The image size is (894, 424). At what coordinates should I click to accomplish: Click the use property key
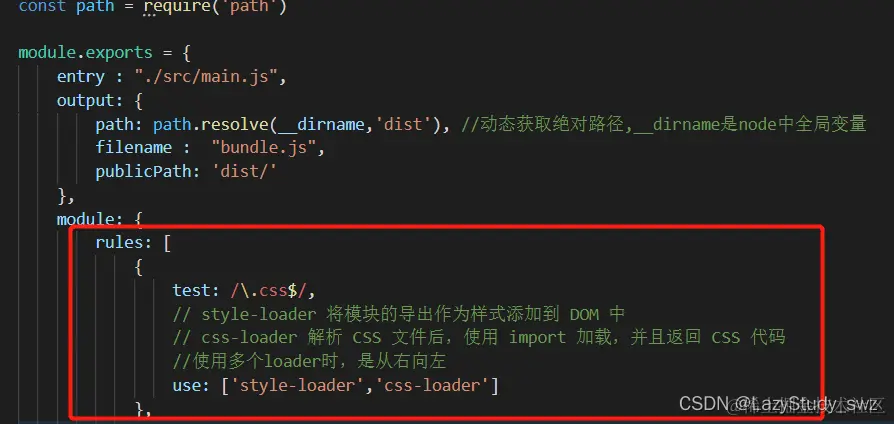(191, 386)
